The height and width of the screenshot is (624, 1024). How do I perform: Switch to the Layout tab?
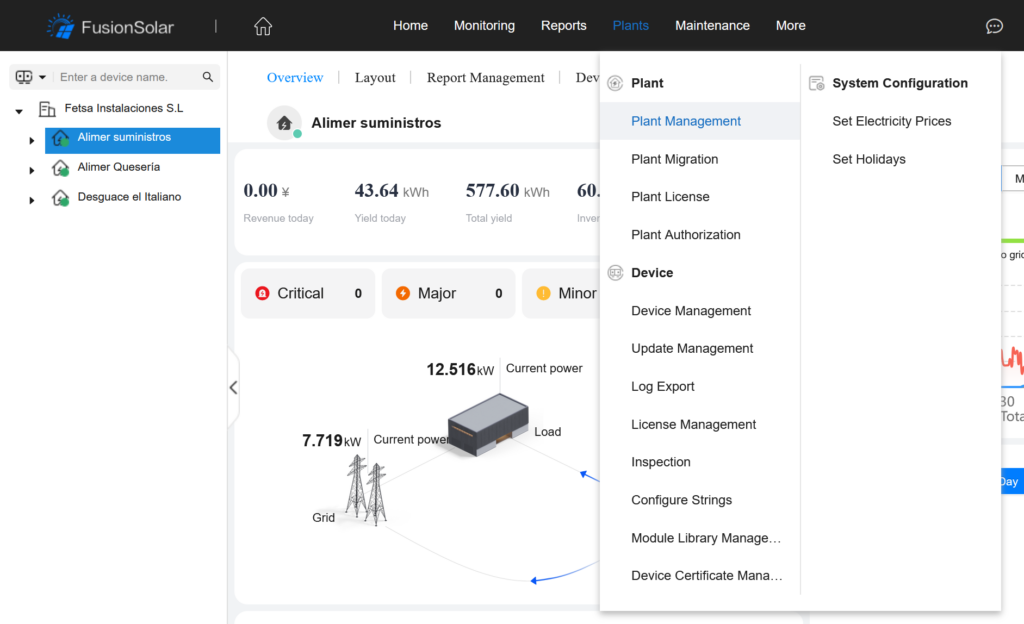click(375, 78)
